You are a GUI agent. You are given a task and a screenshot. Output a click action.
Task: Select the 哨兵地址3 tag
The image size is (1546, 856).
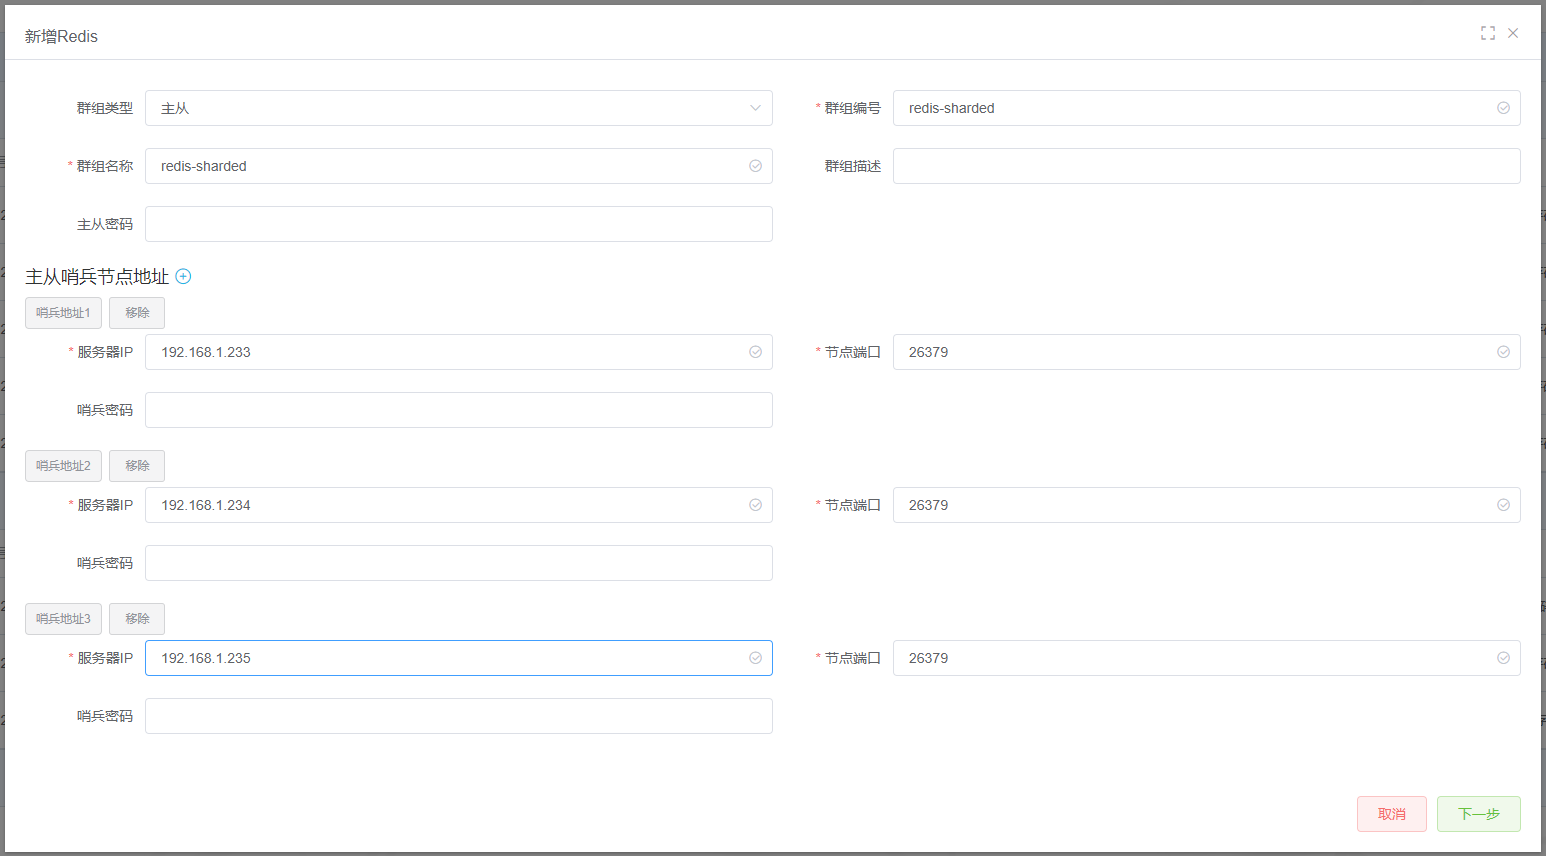tap(63, 619)
